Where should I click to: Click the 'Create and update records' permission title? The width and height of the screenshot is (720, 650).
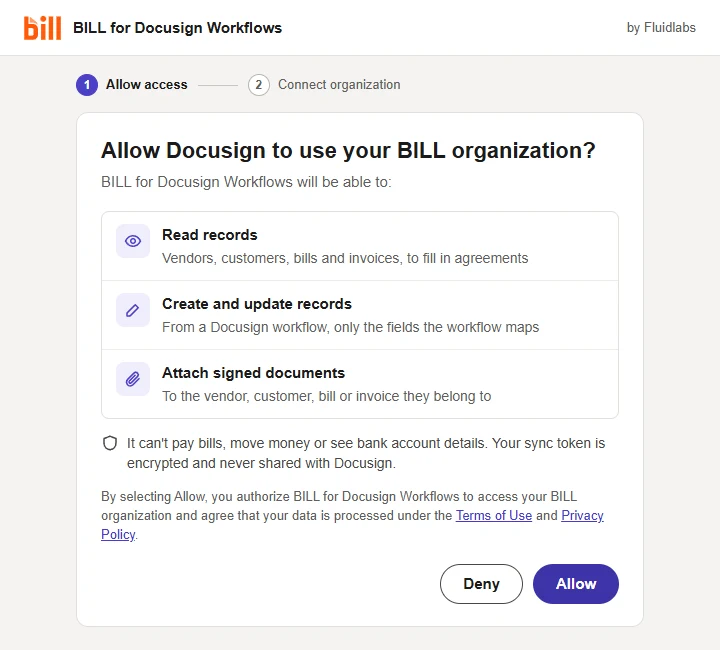pyautogui.click(x=257, y=304)
